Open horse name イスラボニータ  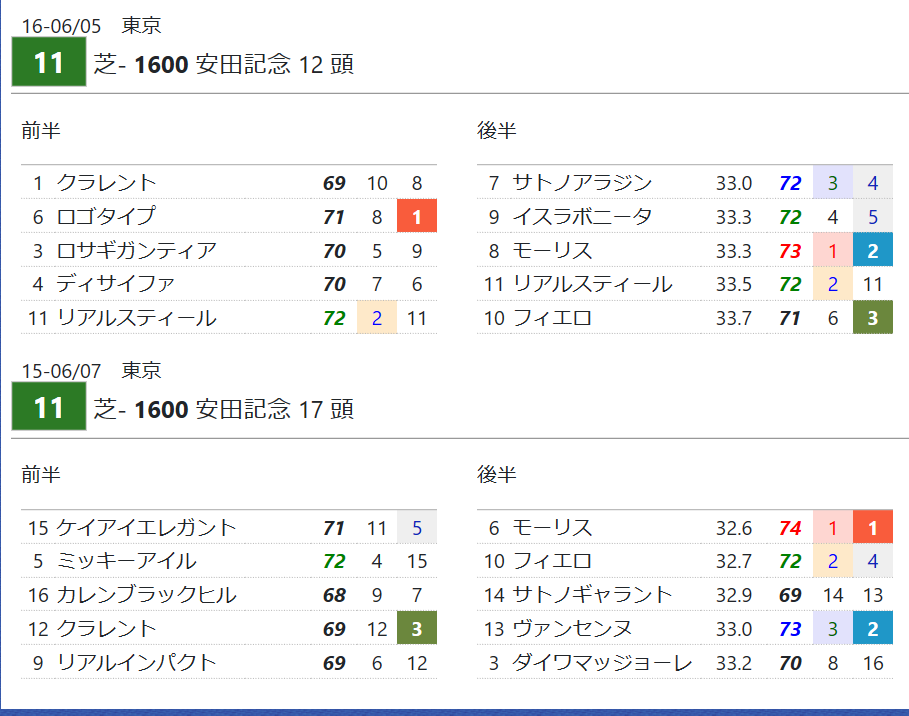pos(582,216)
